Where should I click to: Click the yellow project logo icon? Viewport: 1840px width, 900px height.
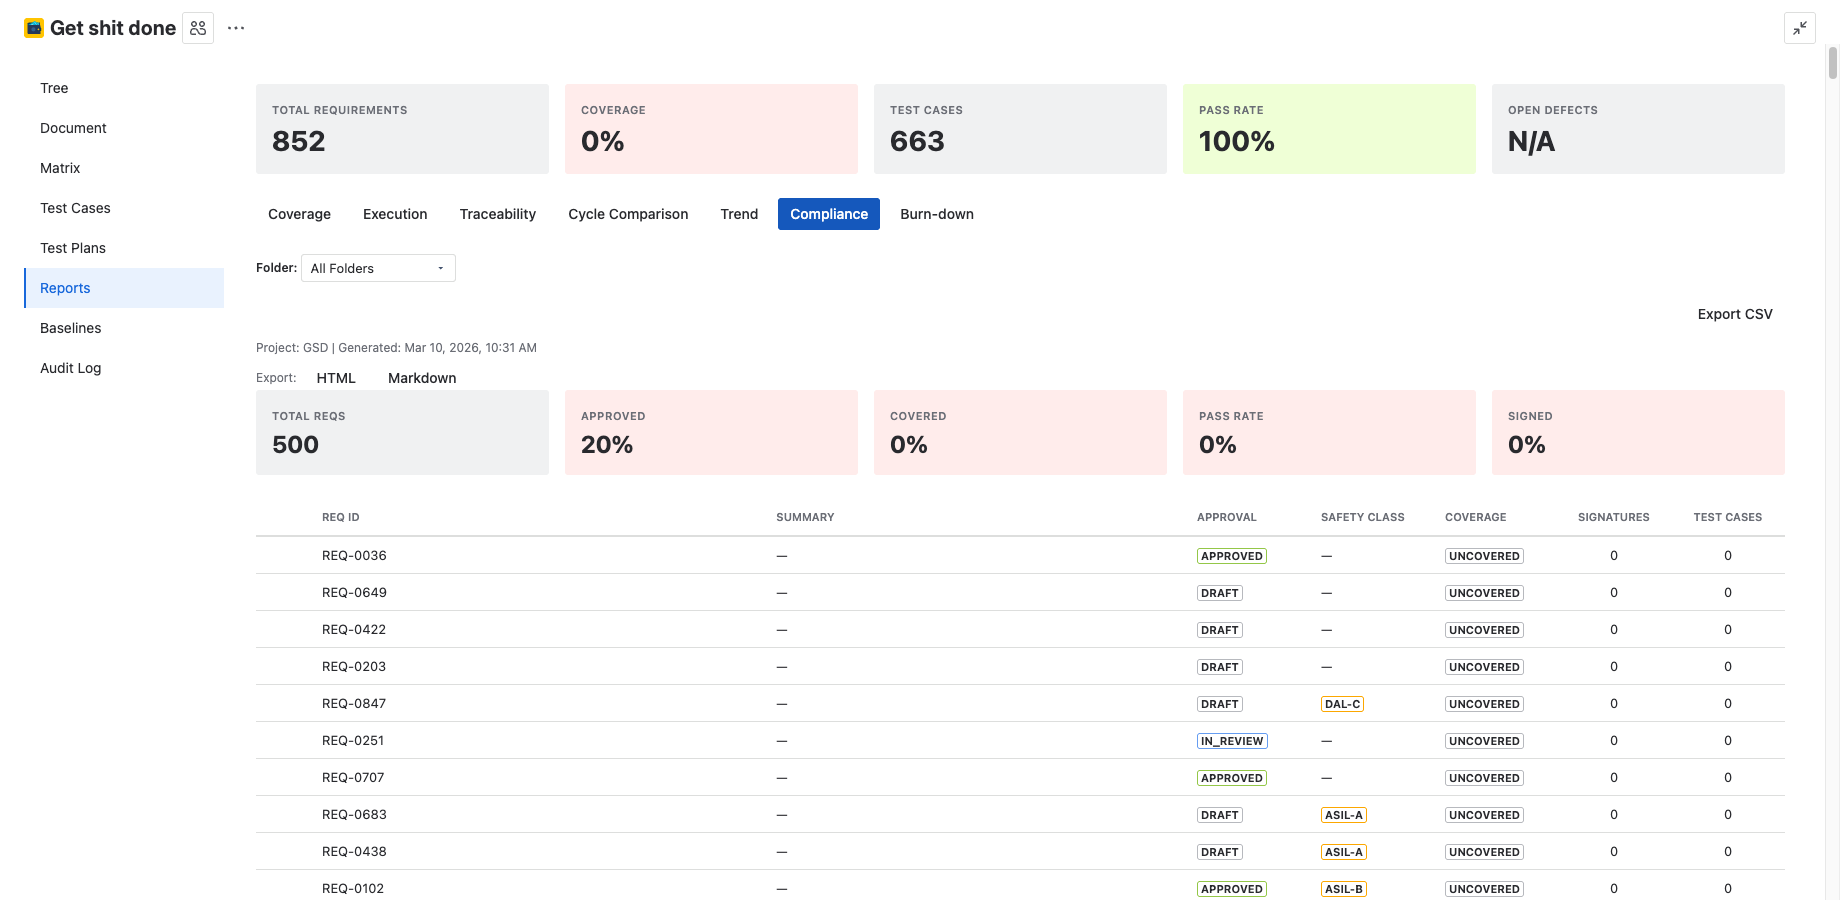pos(33,27)
